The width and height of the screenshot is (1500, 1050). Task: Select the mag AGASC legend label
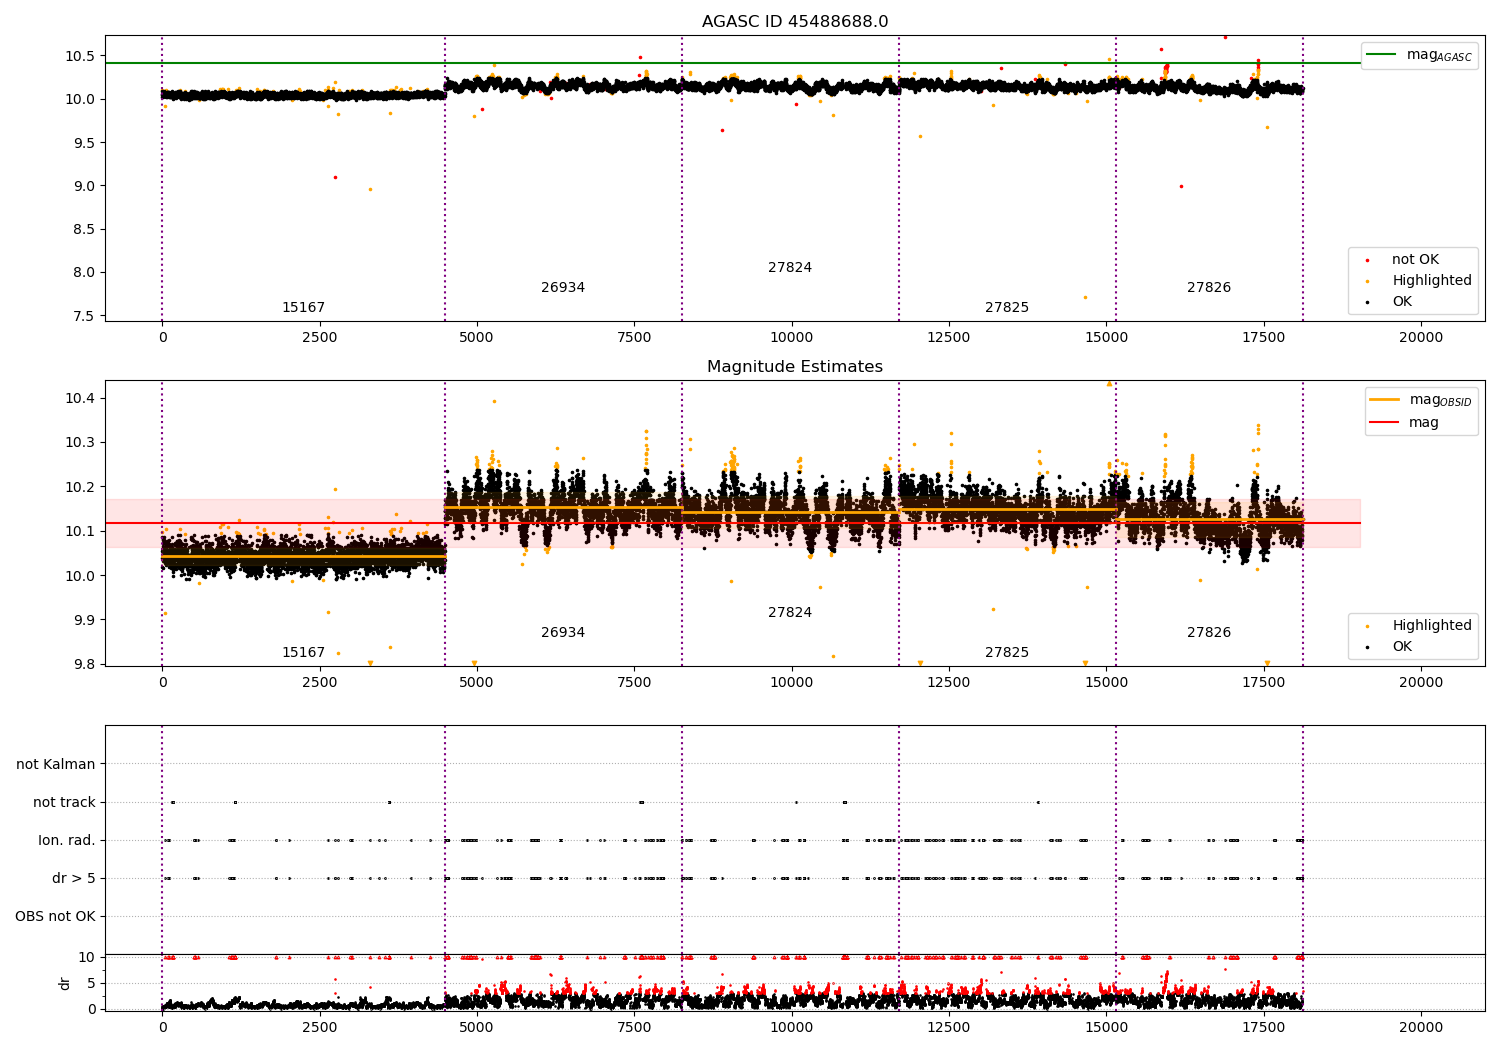coord(1439,55)
